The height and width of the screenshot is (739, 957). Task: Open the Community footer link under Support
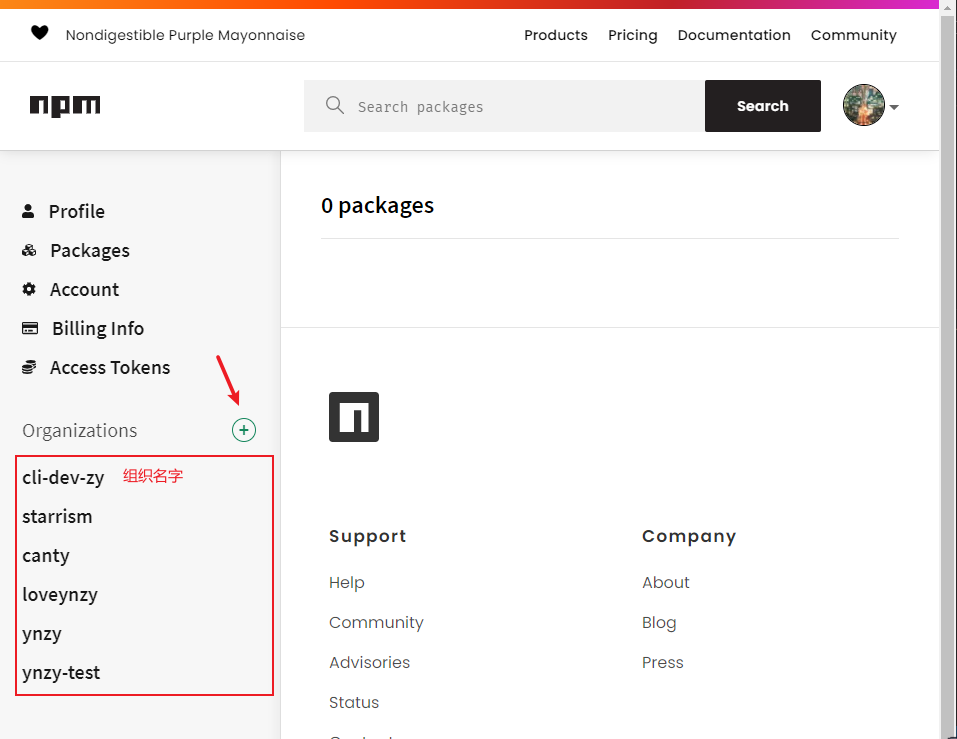click(x=376, y=622)
